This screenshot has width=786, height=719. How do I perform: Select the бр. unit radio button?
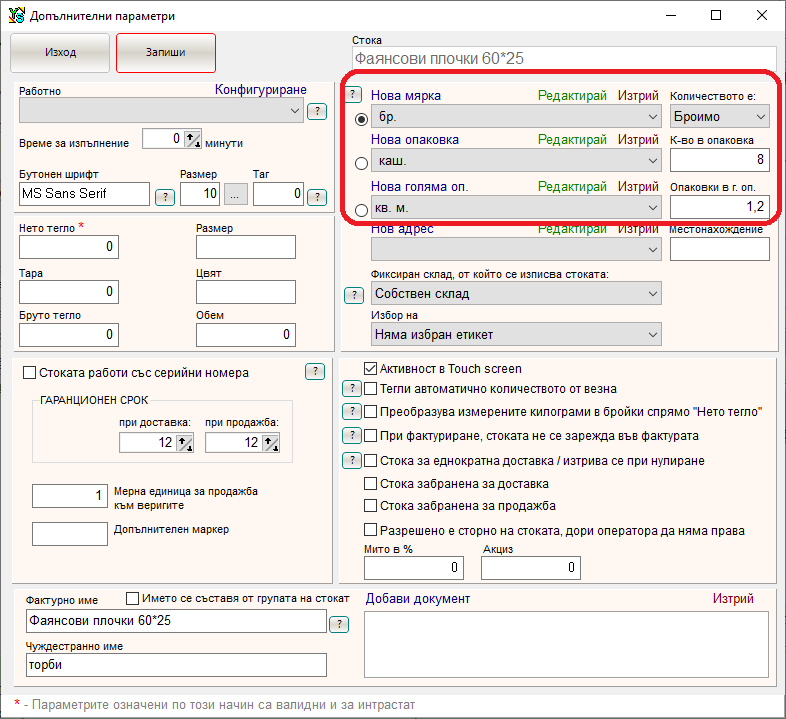[361, 119]
